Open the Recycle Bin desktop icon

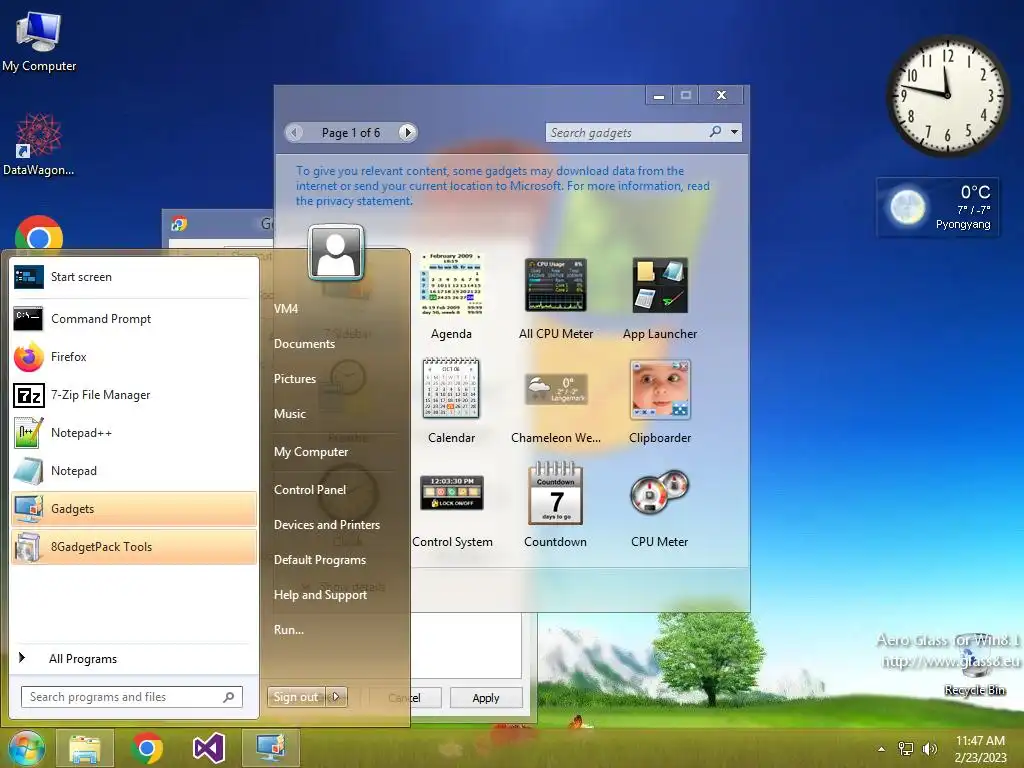(974, 665)
